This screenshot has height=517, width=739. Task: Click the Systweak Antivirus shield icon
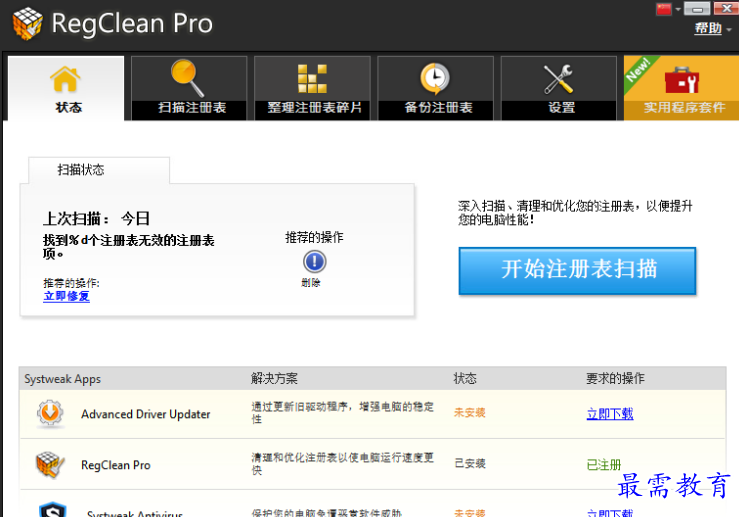[52, 510]
